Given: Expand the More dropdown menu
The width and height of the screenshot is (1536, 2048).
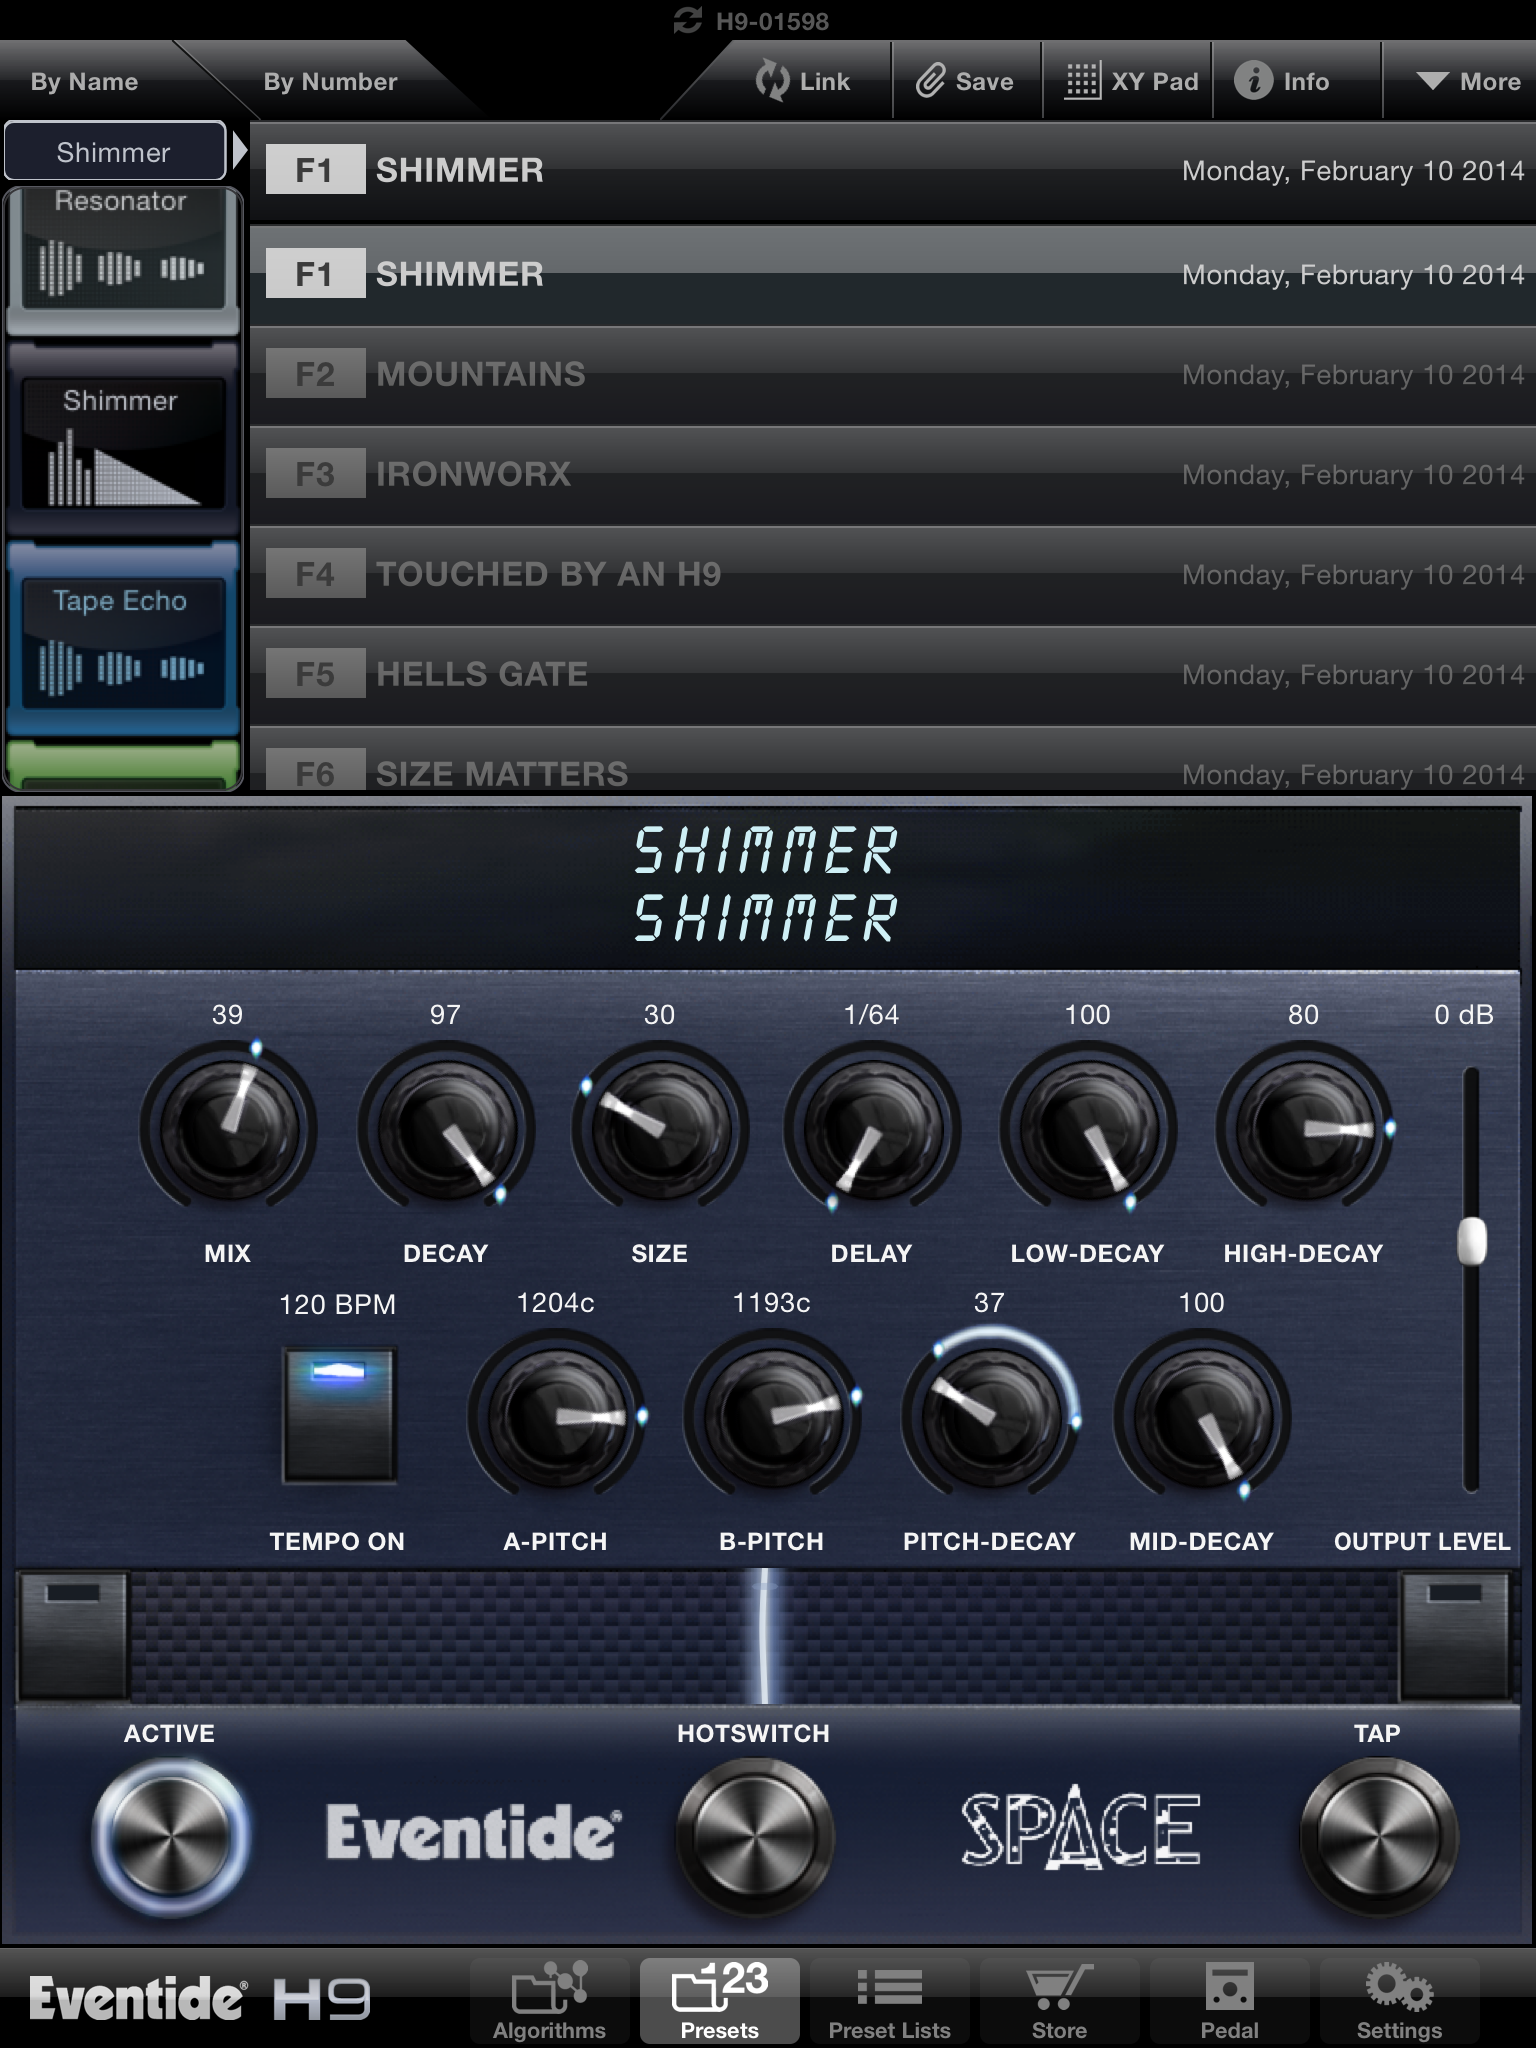Looking at the screenshot, I should [1467, 81].
